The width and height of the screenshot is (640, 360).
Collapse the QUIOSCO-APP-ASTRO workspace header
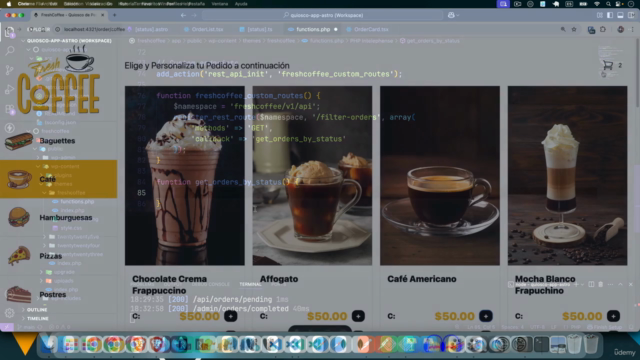(x=69, y=41)
